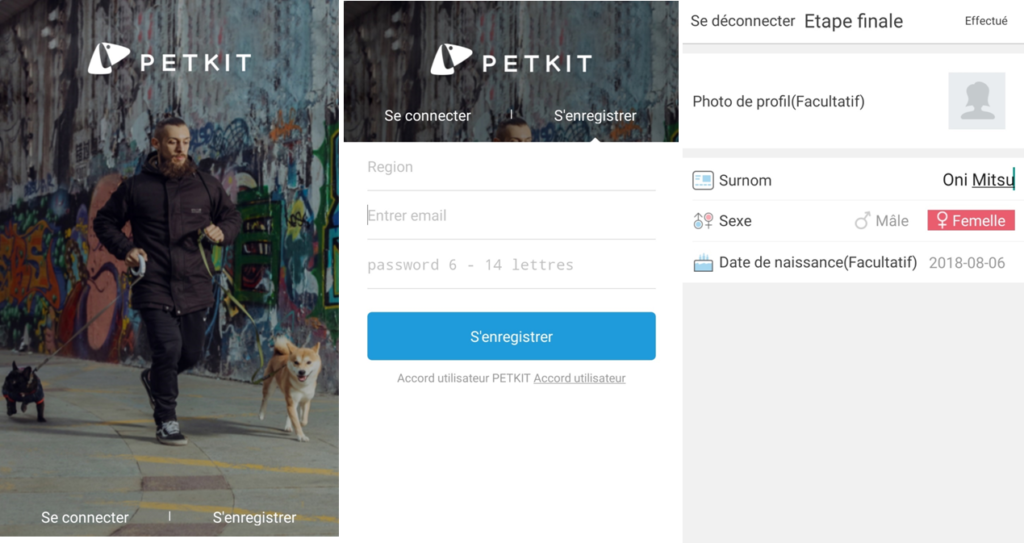Image resolution: width=1024 pixels, height=543 pixels.
Task: Click the blue S'enregistrer button
Action: pos(511,336)
